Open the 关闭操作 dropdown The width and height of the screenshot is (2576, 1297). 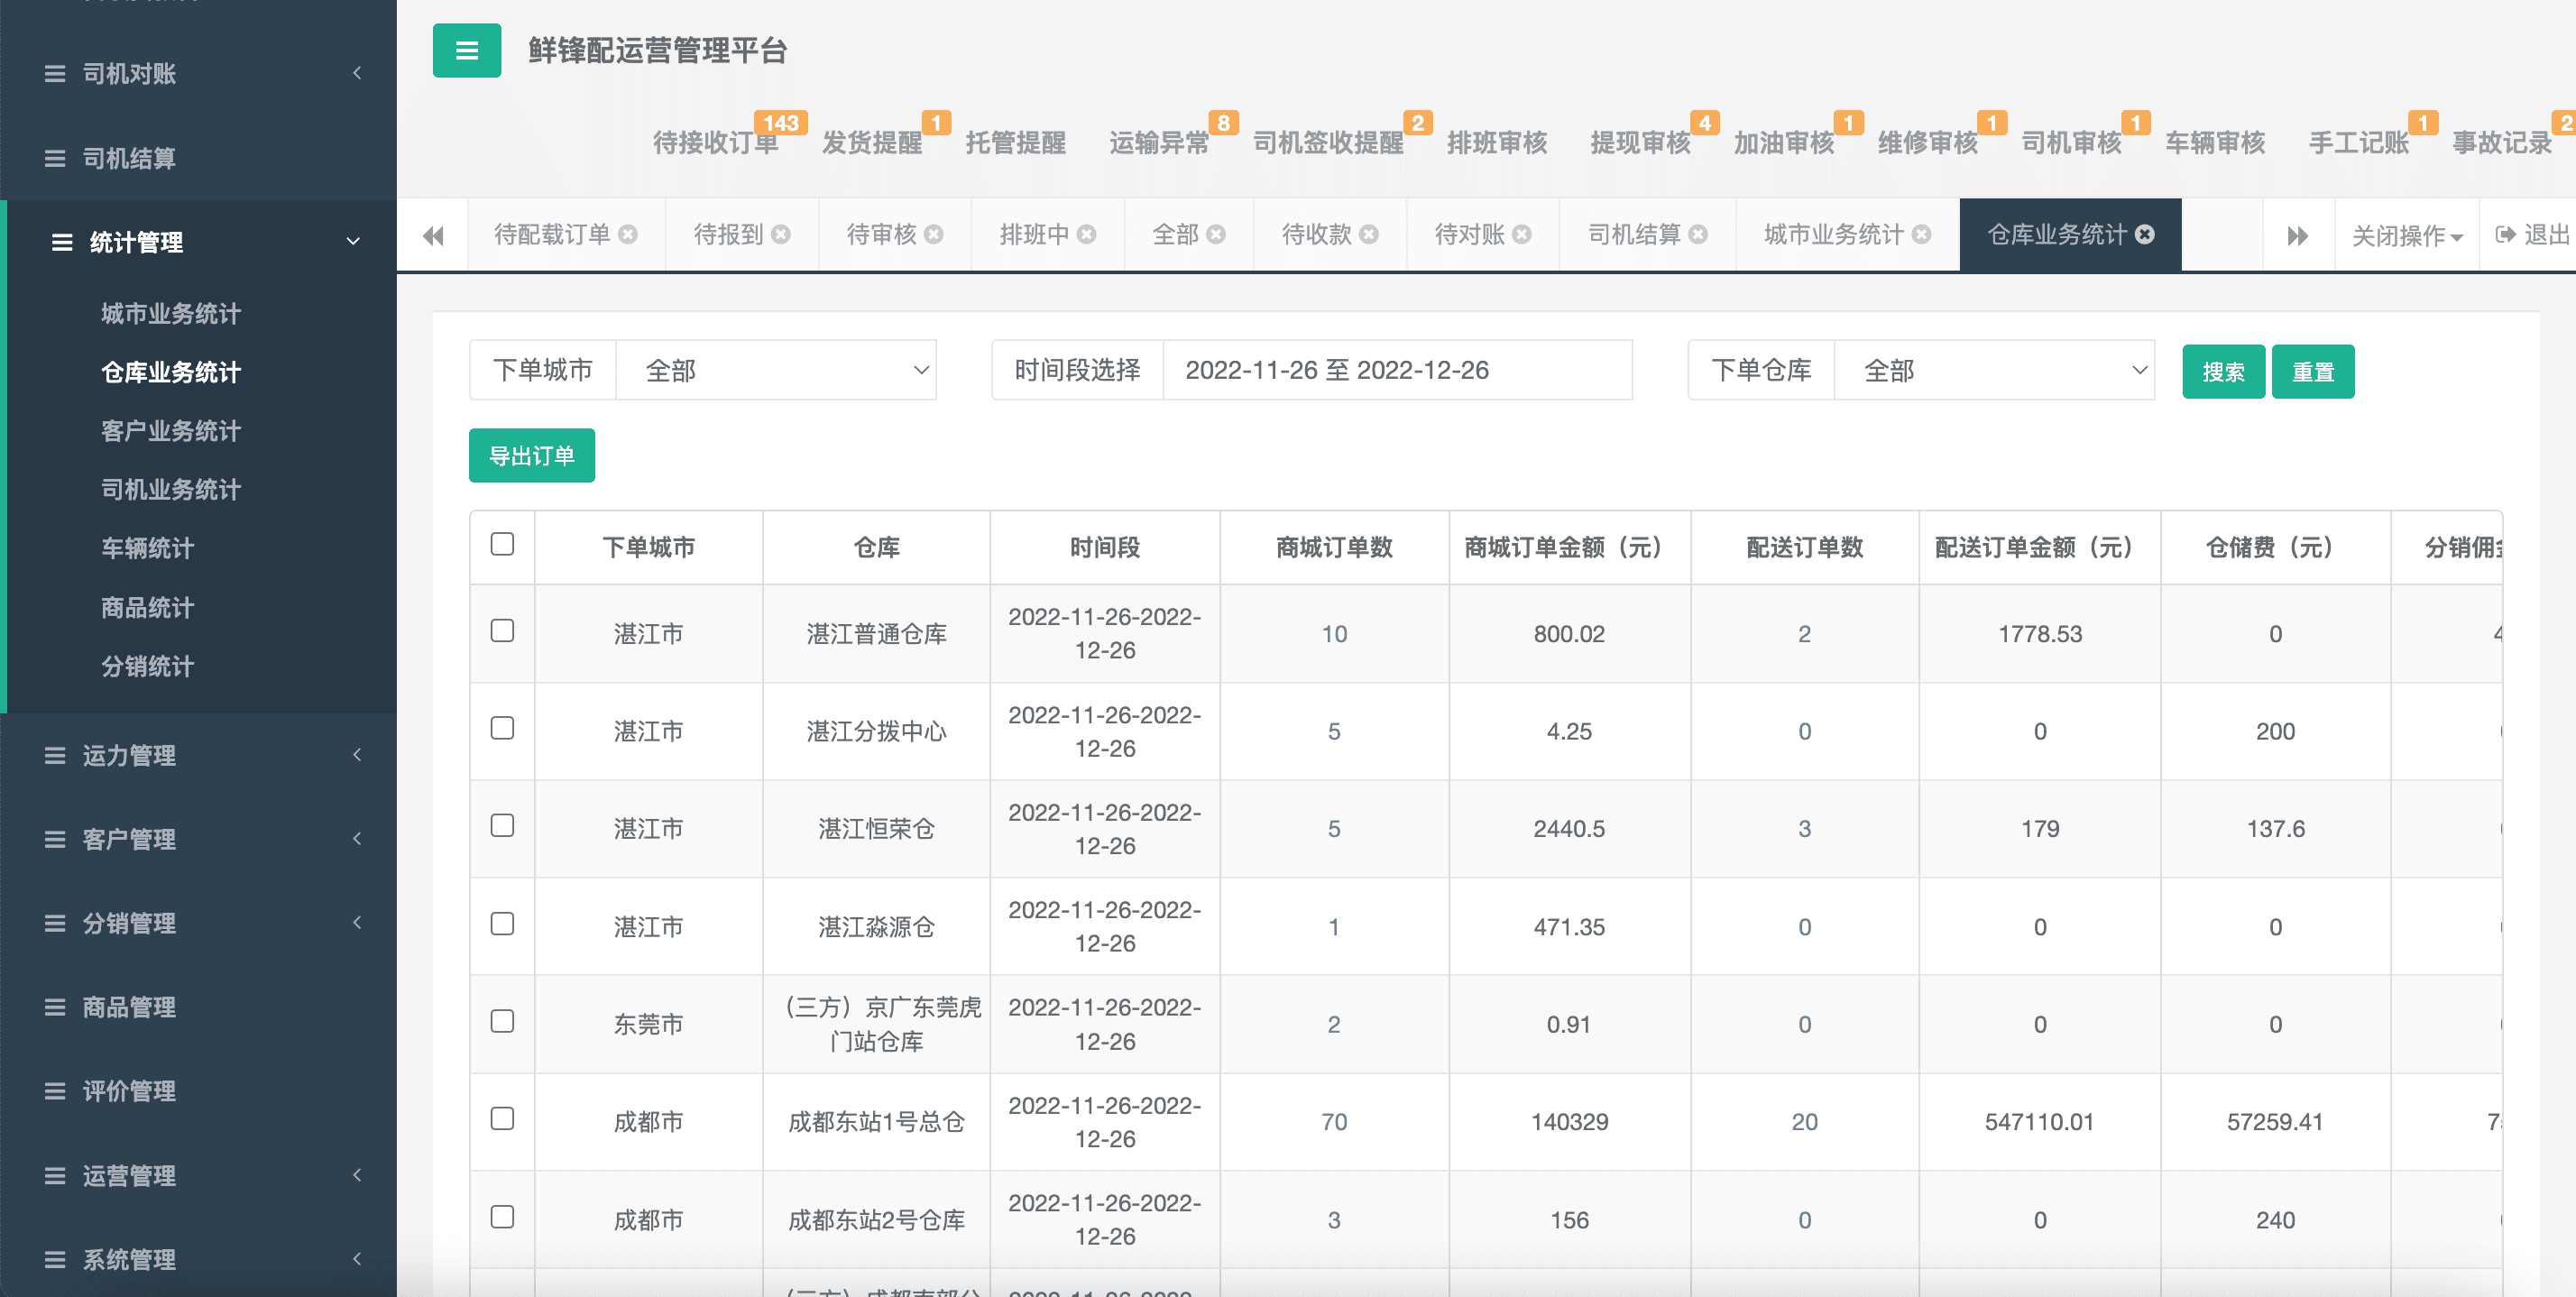(2406, 236)
